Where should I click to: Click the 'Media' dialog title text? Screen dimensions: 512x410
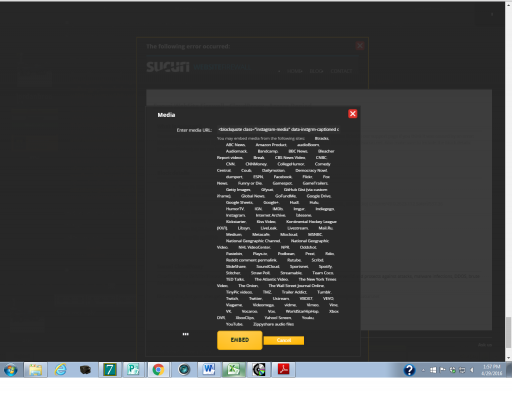tap(166, 115)
